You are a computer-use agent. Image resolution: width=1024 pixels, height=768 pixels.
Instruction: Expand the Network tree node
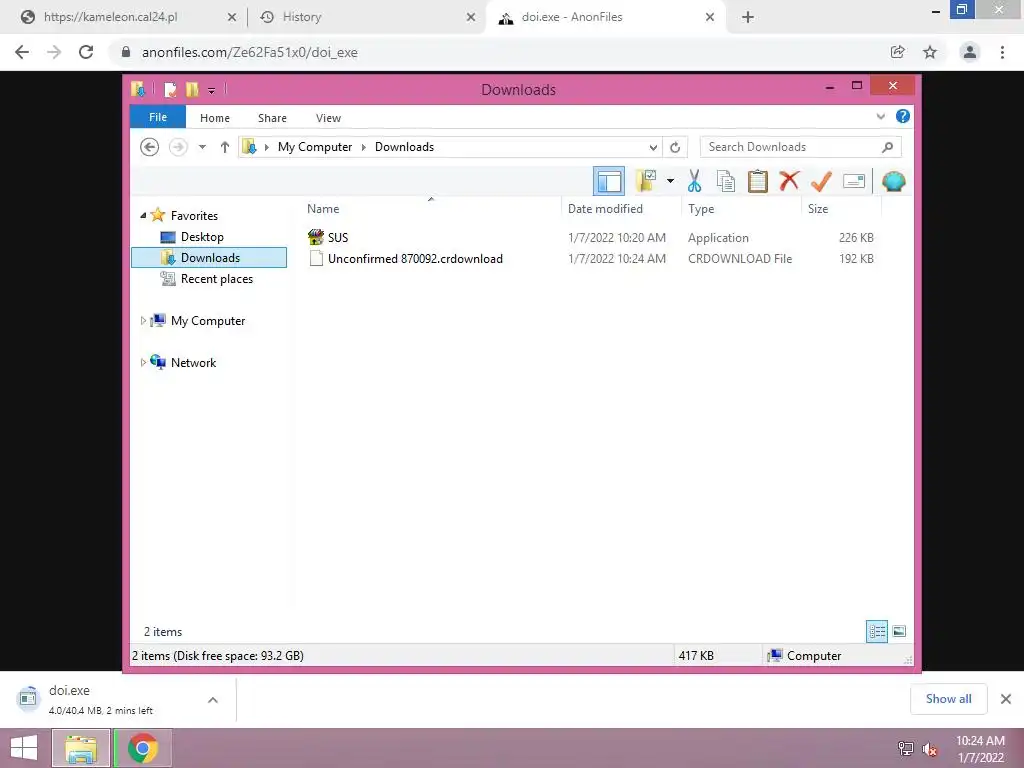point(143,362)
